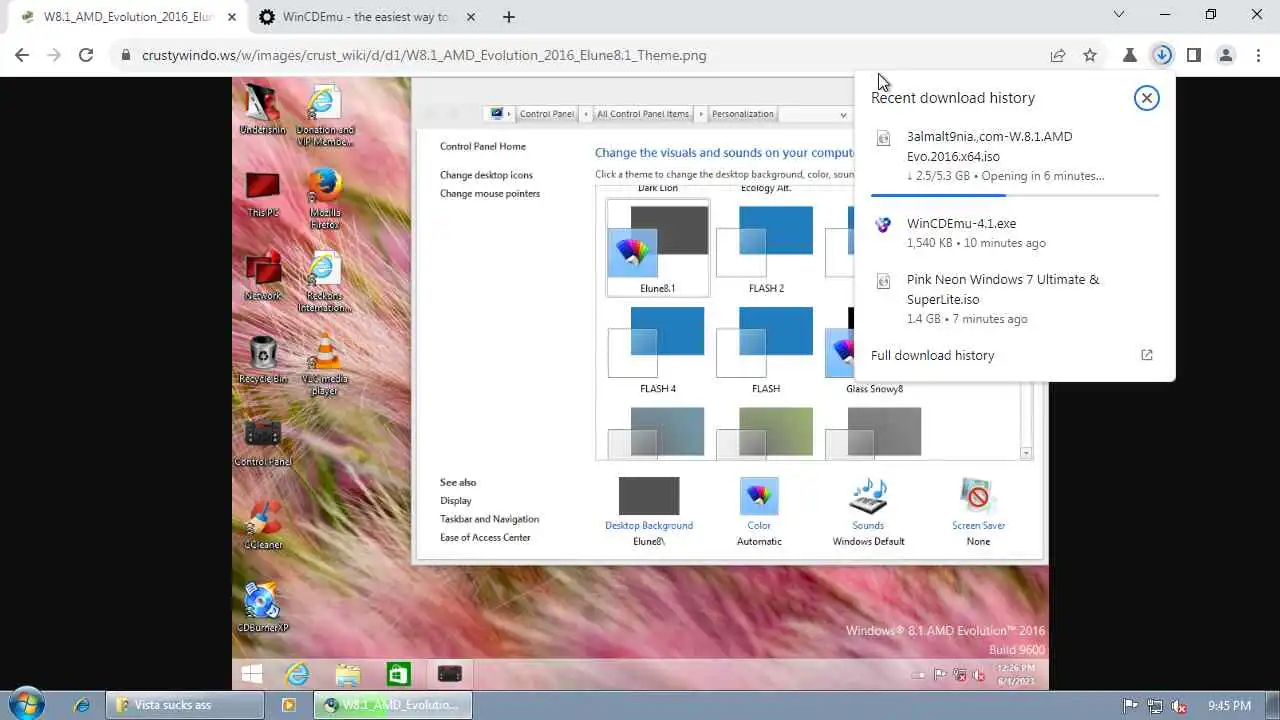This screenshot has width=1280, height=720.
Task: Launch Internet Explorer from the Windows 7 taskbar
Action: tap(82, 705)
